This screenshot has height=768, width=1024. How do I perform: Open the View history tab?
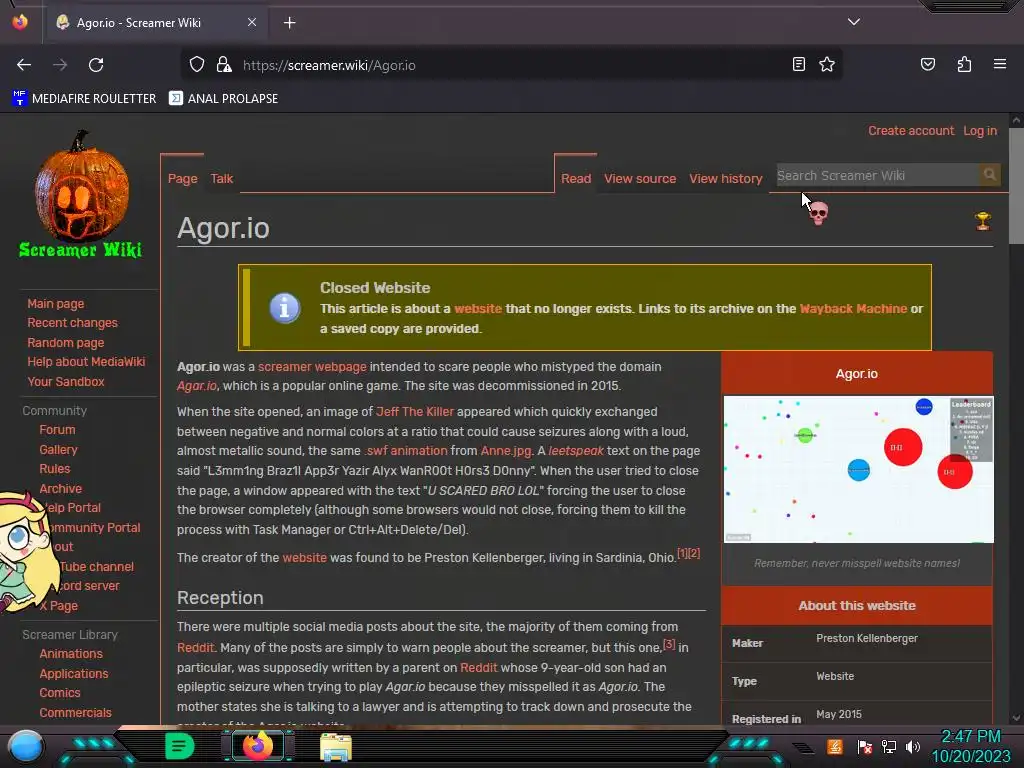point(726,178)
